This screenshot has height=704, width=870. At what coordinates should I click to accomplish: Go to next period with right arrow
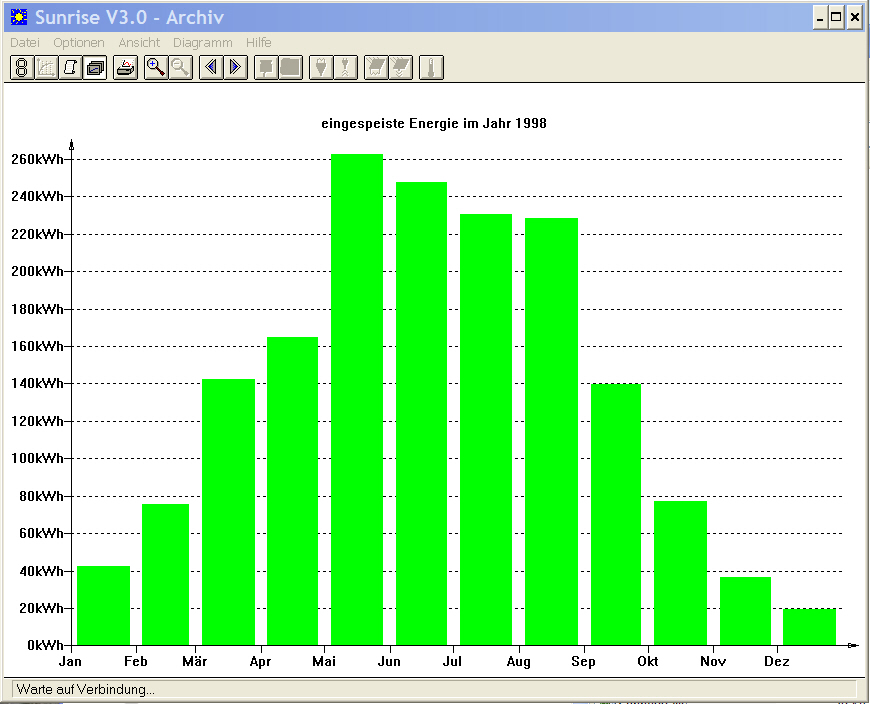point(235,68)
